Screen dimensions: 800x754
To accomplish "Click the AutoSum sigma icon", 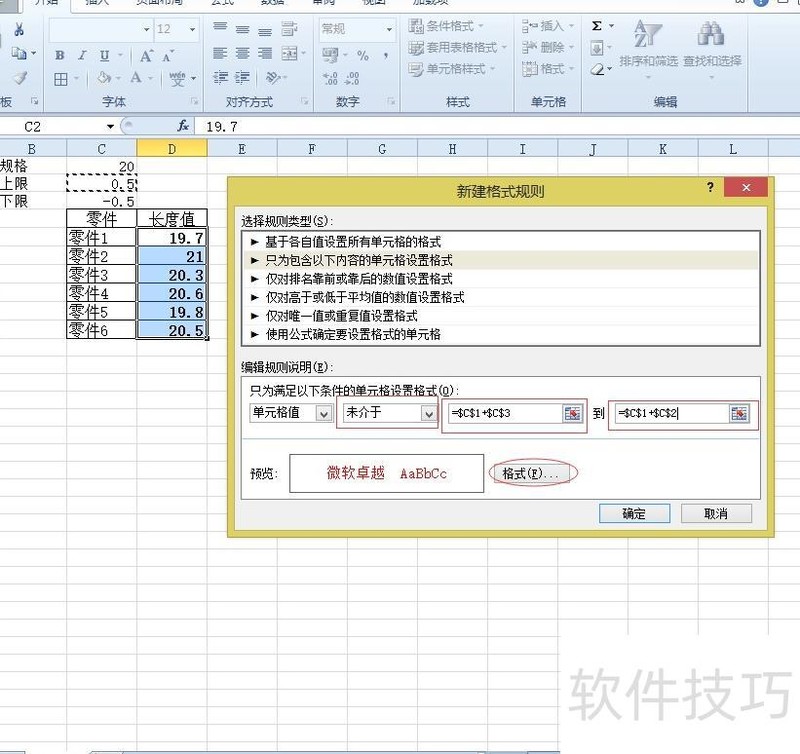I will (597, 27).
